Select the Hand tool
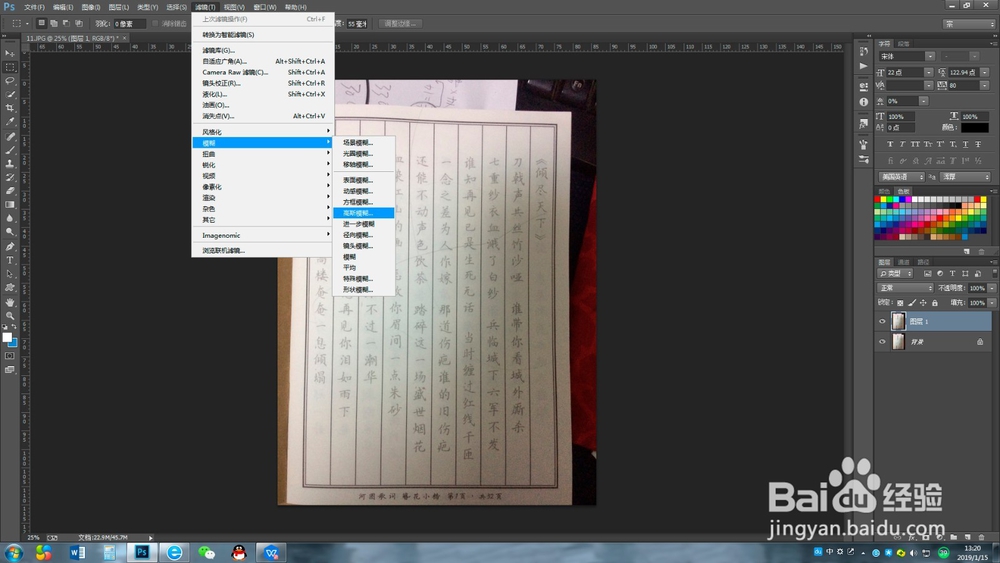The width and height of the screenshot is (1000, 563). pyautogui.click(x=10, y=302)
